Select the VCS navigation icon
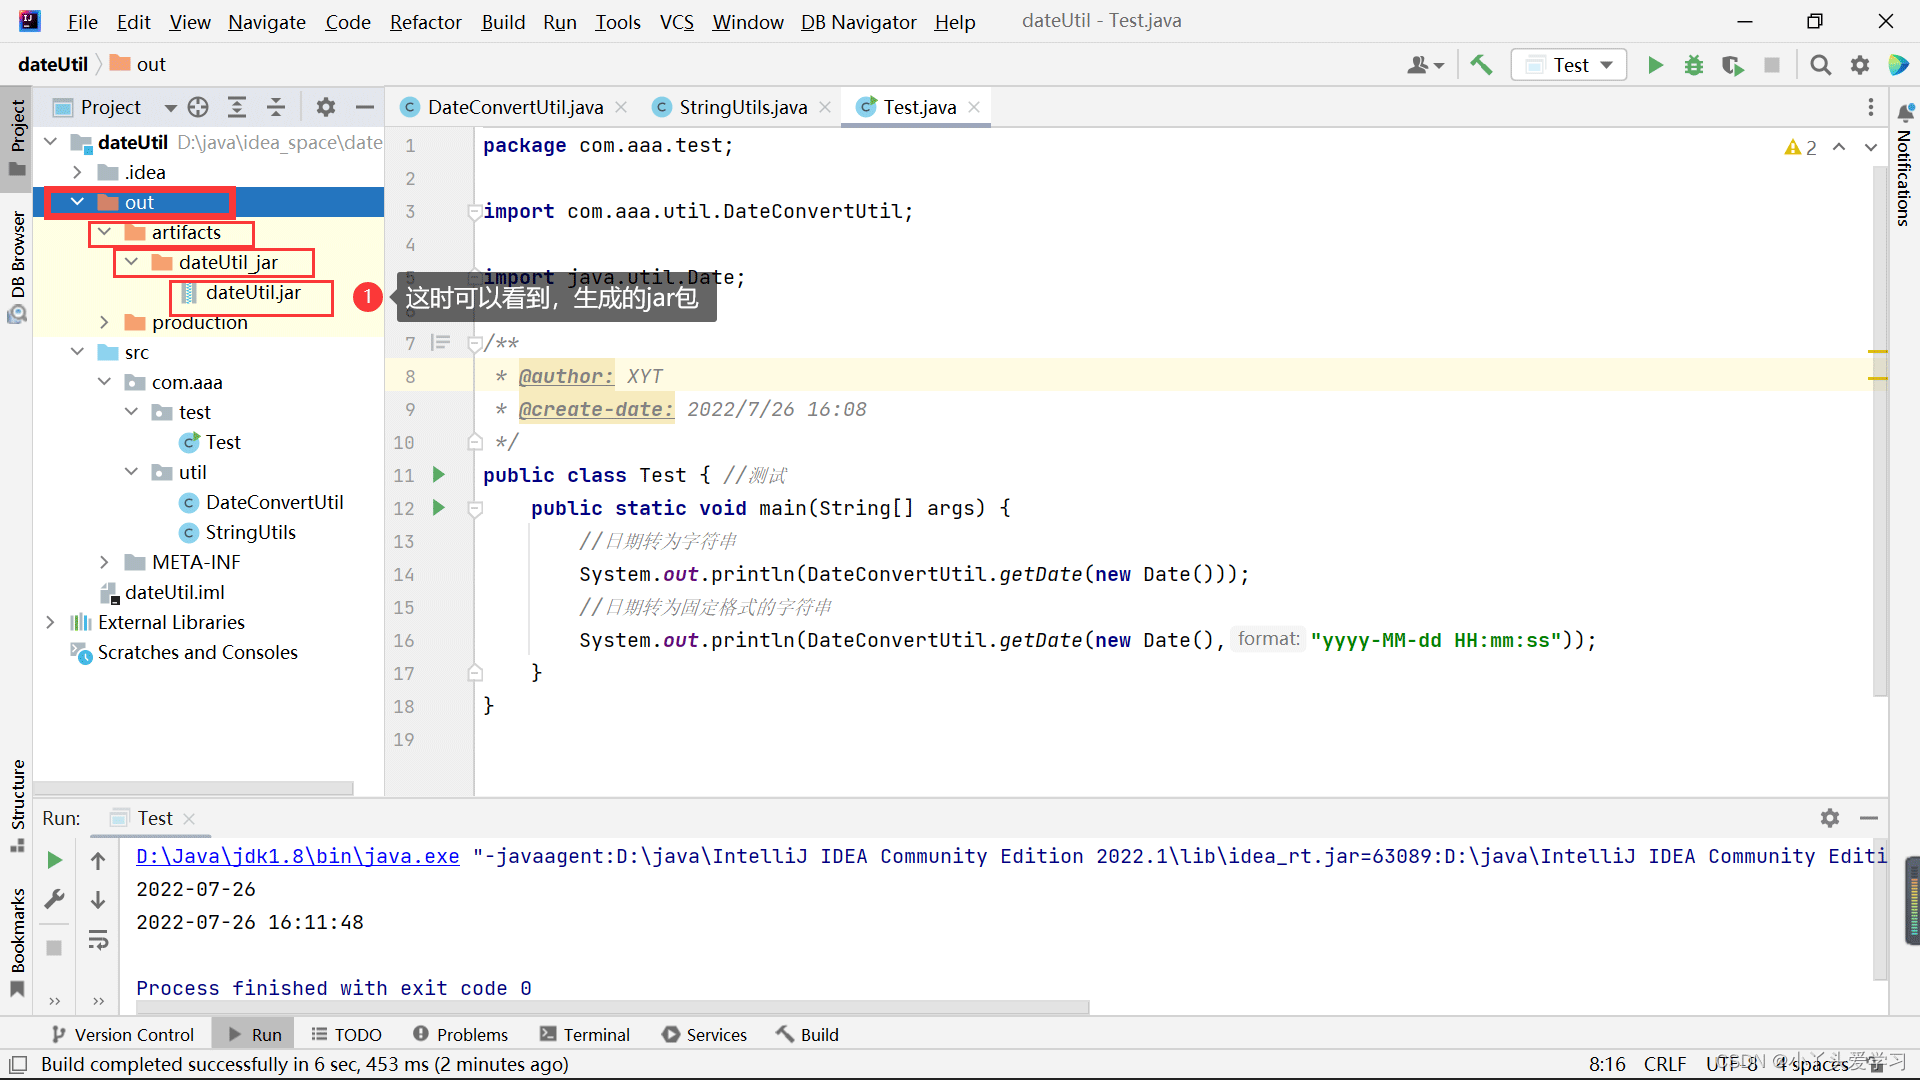 [x=676, y=20]
